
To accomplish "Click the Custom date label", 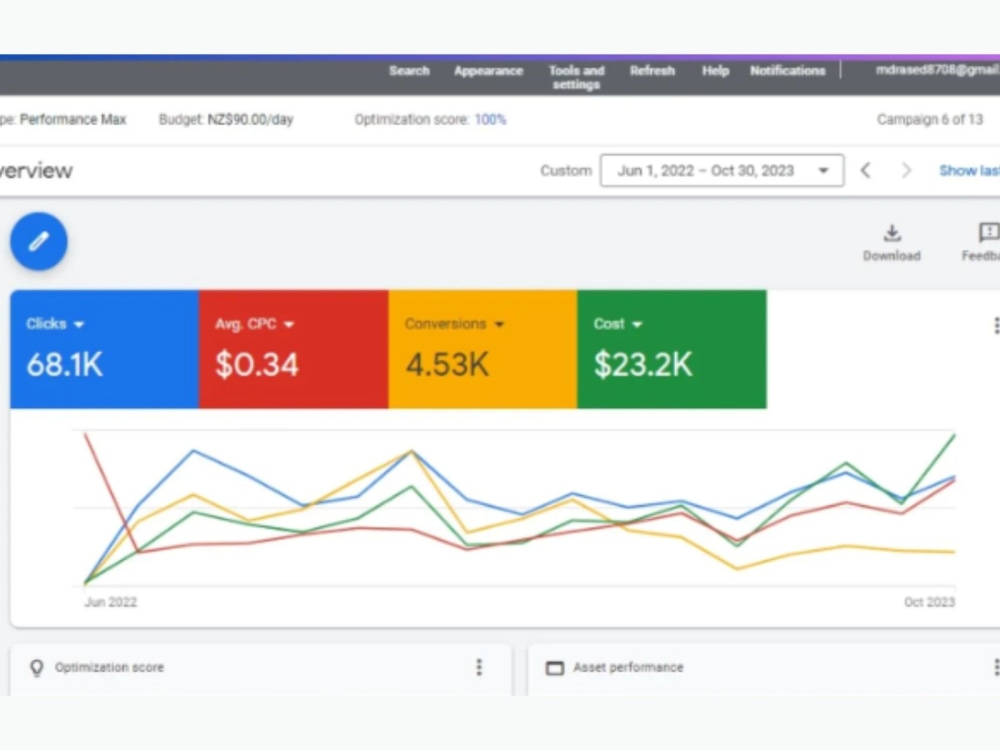I will [x=566, y=171].
